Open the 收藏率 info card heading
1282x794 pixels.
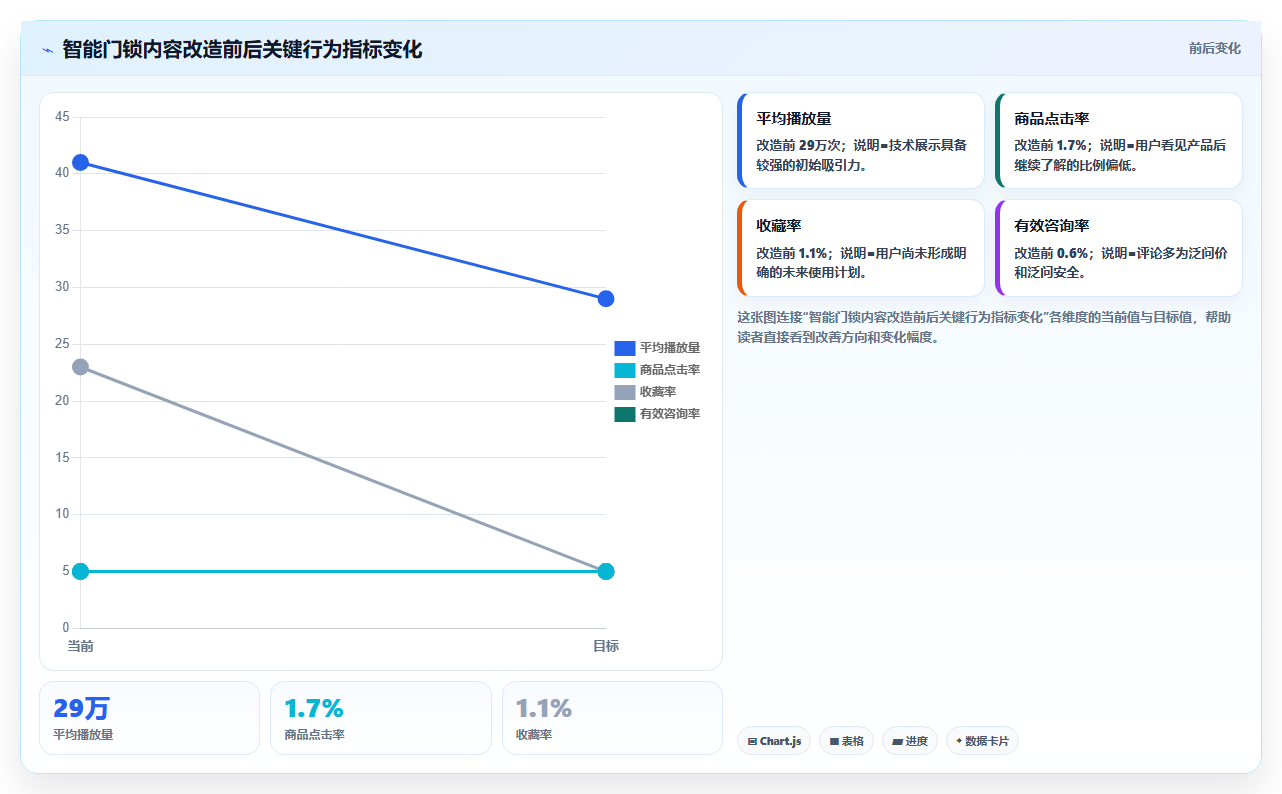779,227
